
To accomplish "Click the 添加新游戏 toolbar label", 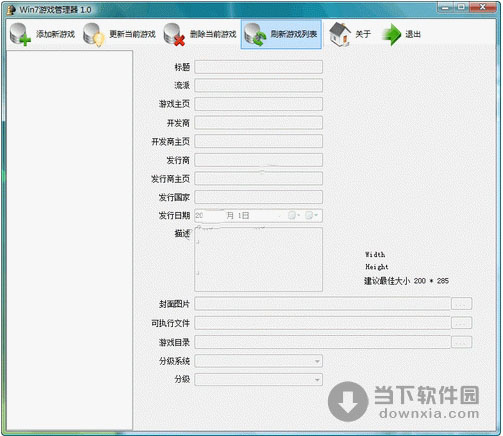I will (55, 34).
